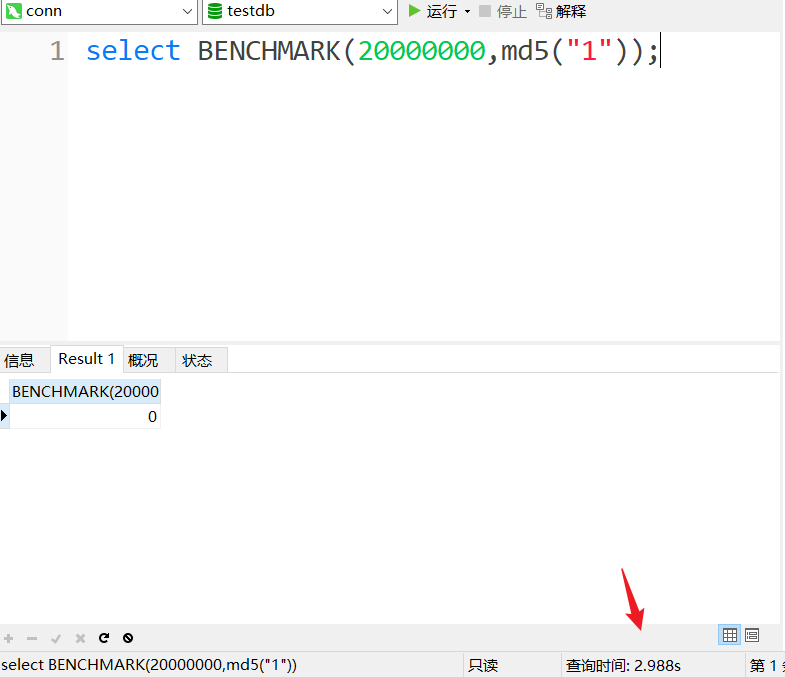
Task: Click the BENCHMARK column header
Action: [85, 391]
